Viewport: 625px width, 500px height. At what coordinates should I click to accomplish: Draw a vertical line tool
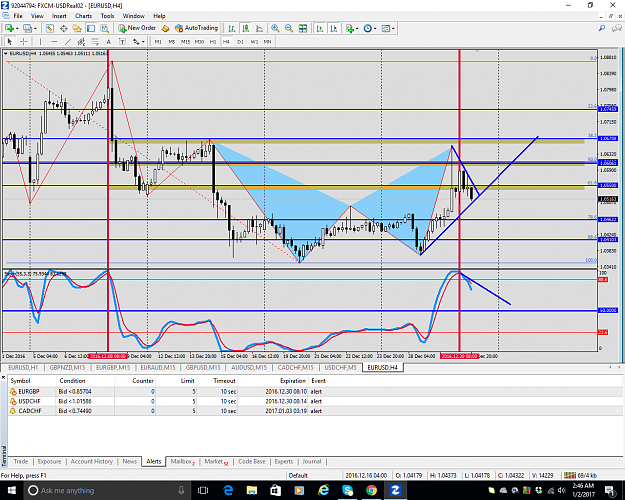click(x=40, y=41)
